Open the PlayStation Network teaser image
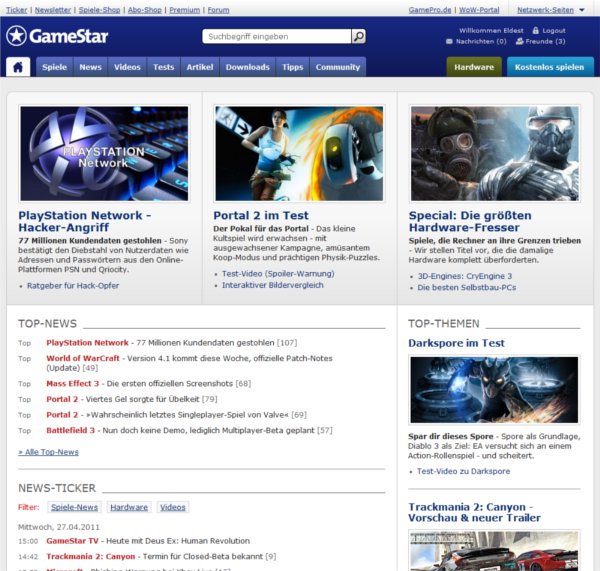This screenshot has height=571, width=600. pyautogui.click(x=104, y=153)
